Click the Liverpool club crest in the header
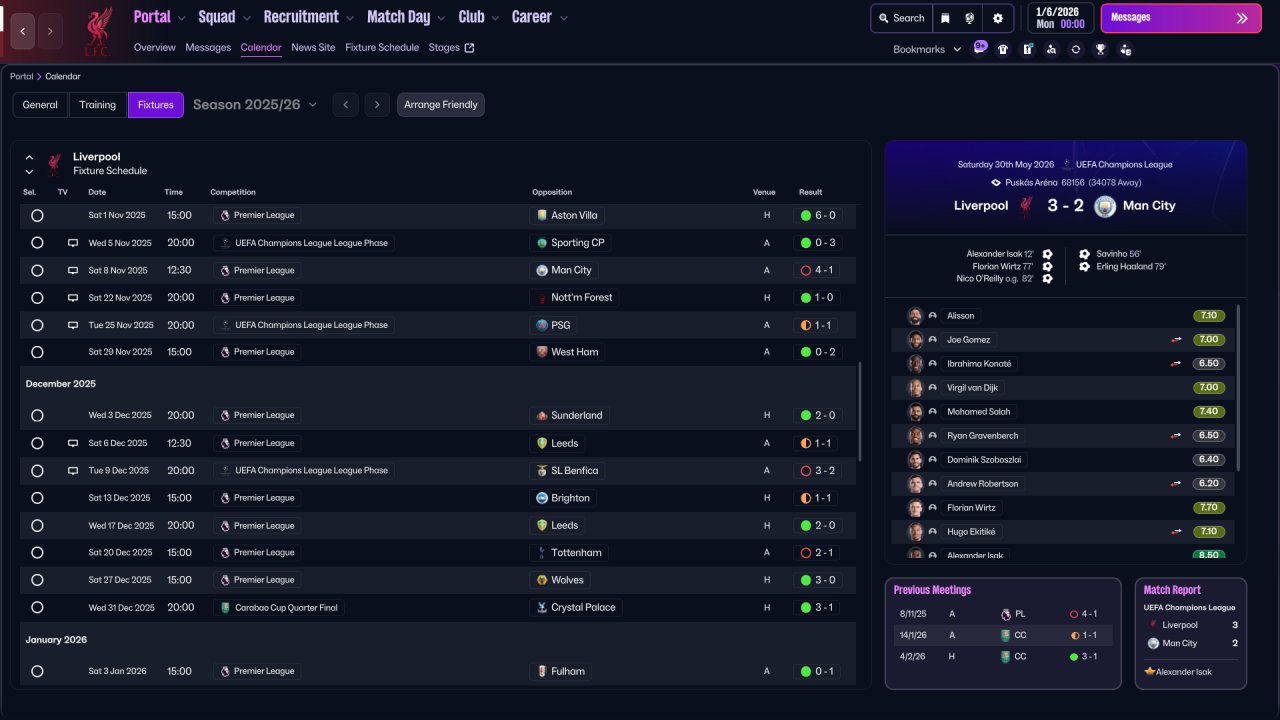1280x720 pixels. [x=97, y=31]
